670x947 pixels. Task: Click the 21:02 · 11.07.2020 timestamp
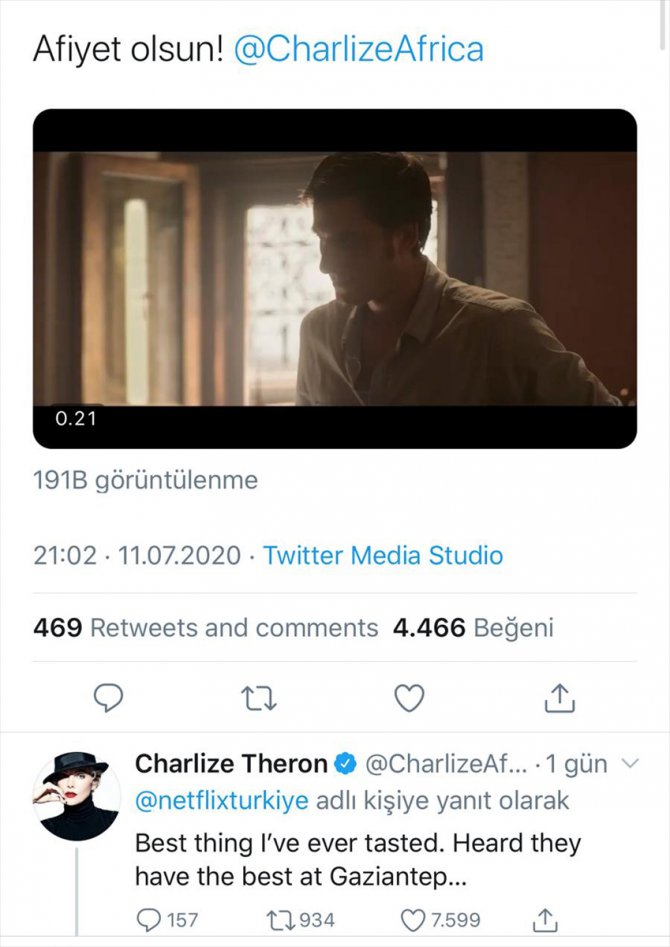tap(137, 556)
